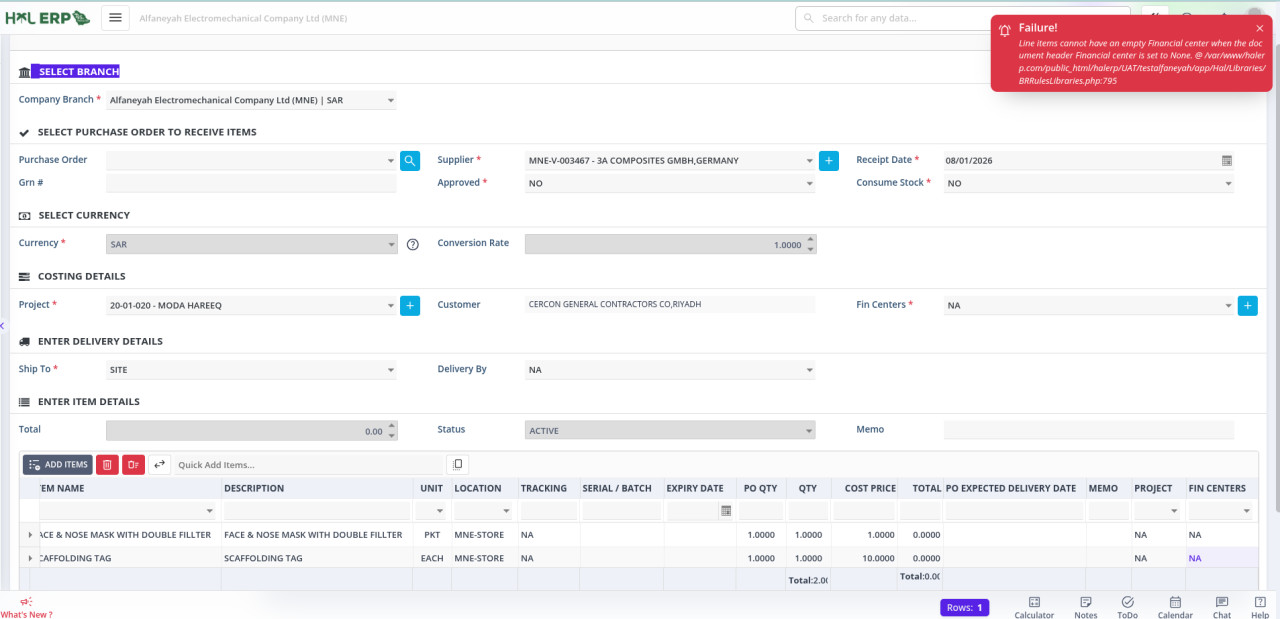Expand the Face & Nose Mask row
Viewport: 1280px width, 619px height.
[x=30, y=535]
